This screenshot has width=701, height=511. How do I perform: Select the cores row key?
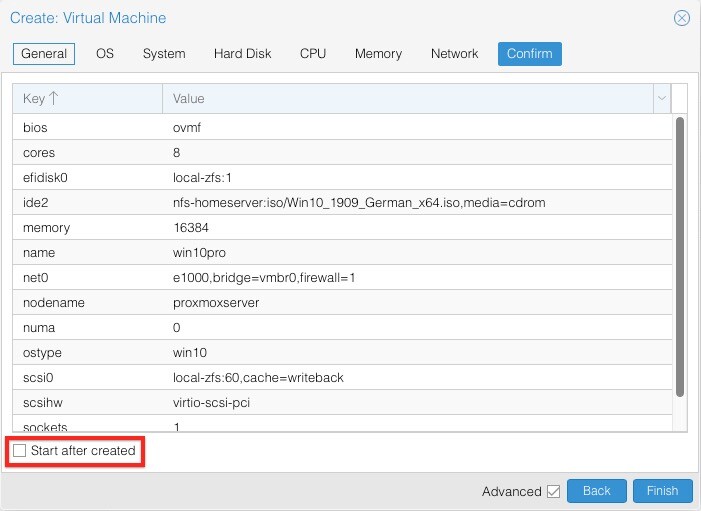[39, 153]
